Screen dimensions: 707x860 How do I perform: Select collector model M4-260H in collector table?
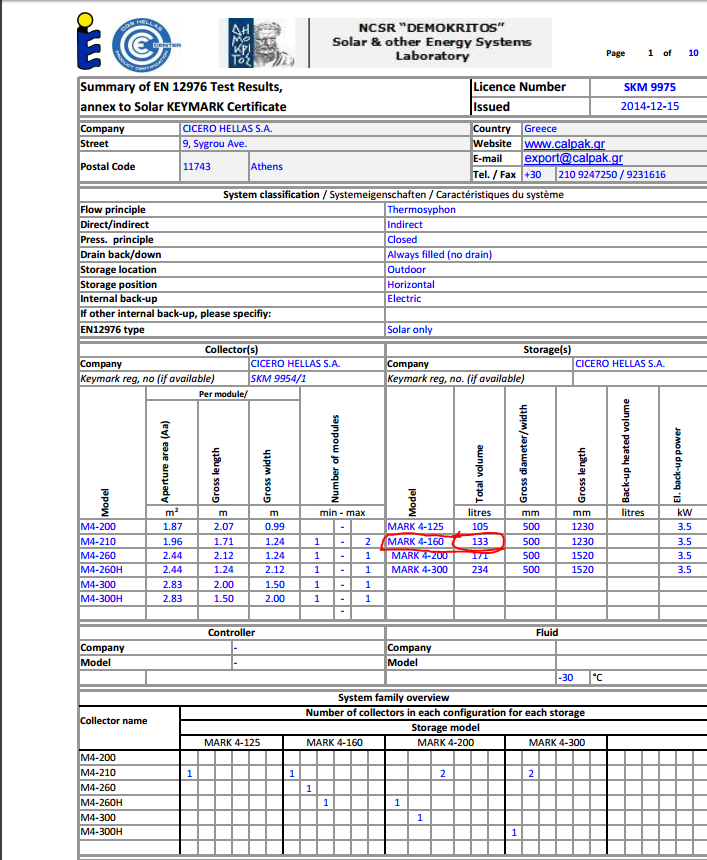pyautogui.click(x=101, y=570)
